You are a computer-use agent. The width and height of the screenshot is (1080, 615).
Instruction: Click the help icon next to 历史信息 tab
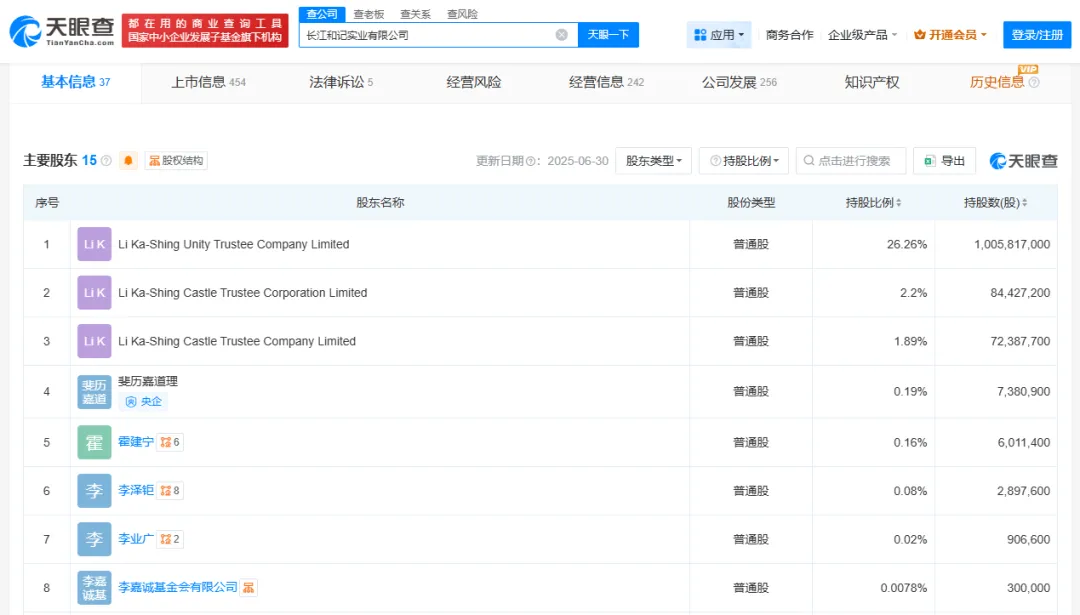click(x=1034, y=83)
